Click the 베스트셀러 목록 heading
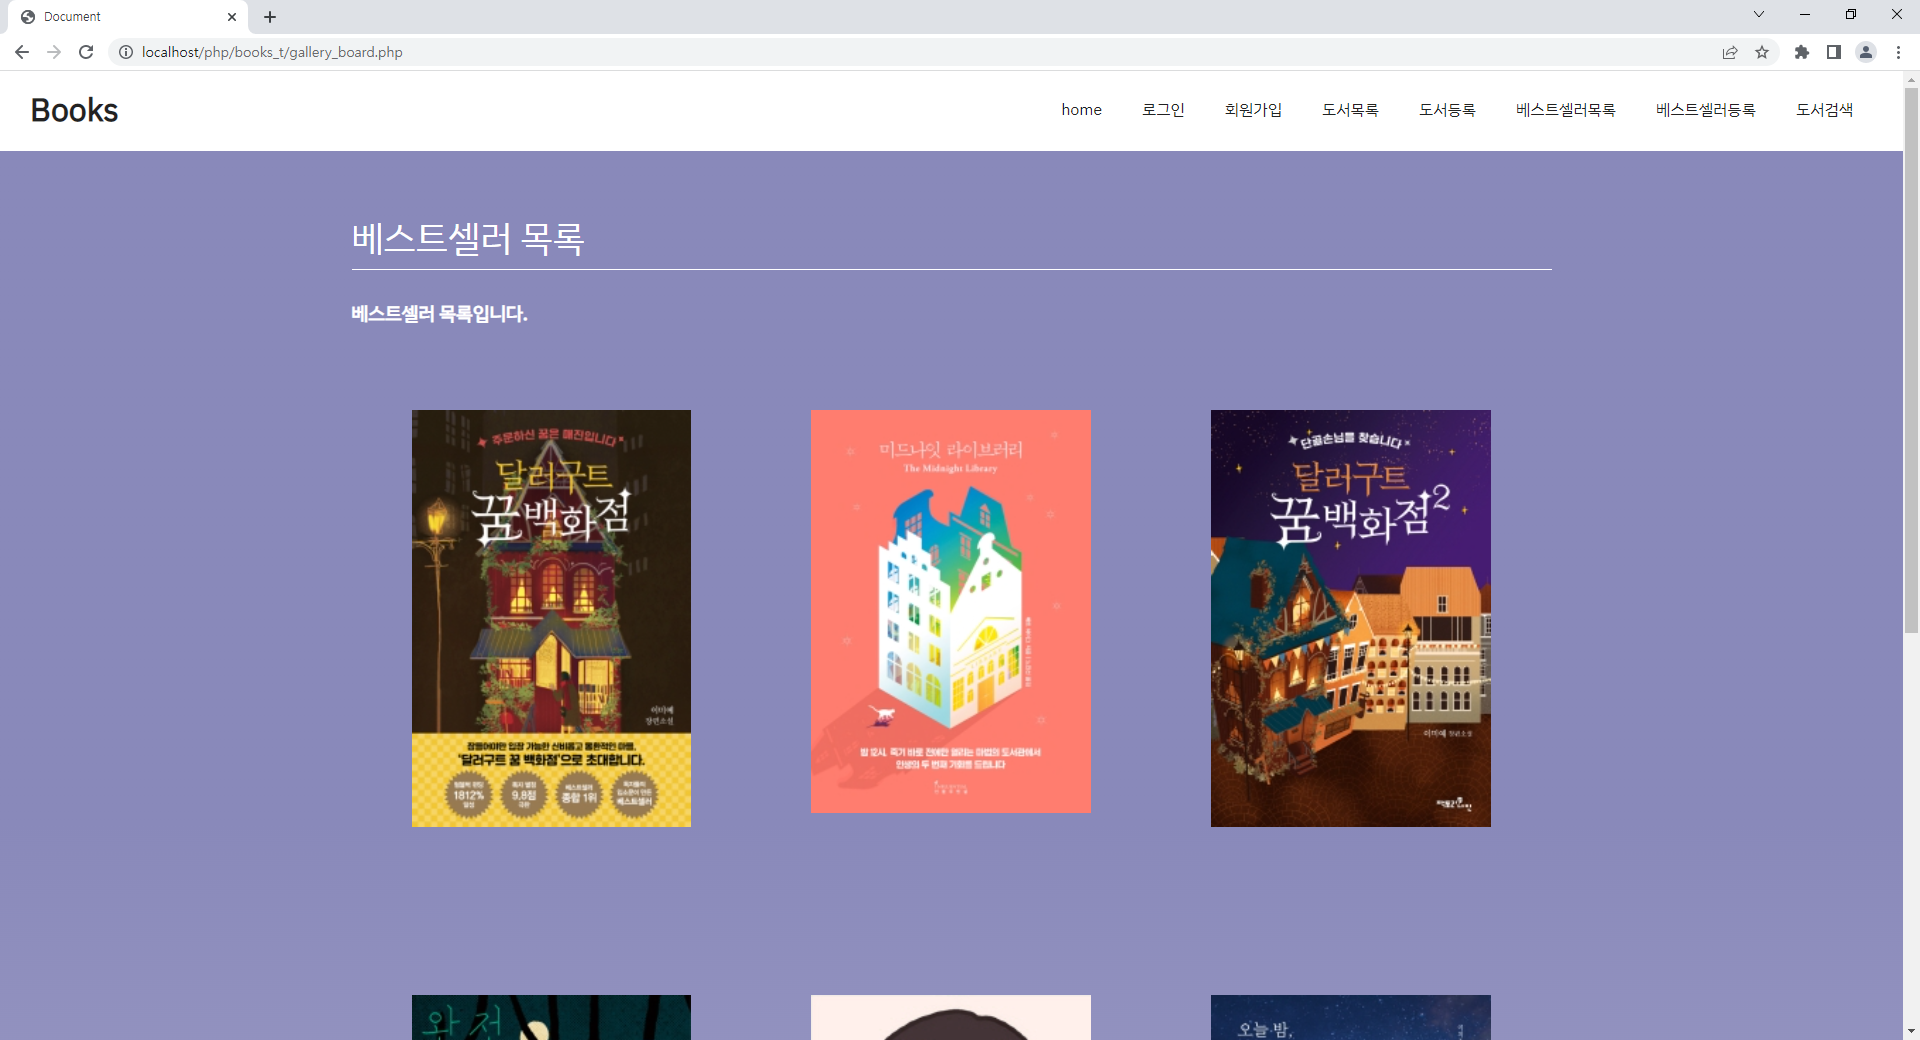Screen dimensions: 1920x1040 coord(468,238)
